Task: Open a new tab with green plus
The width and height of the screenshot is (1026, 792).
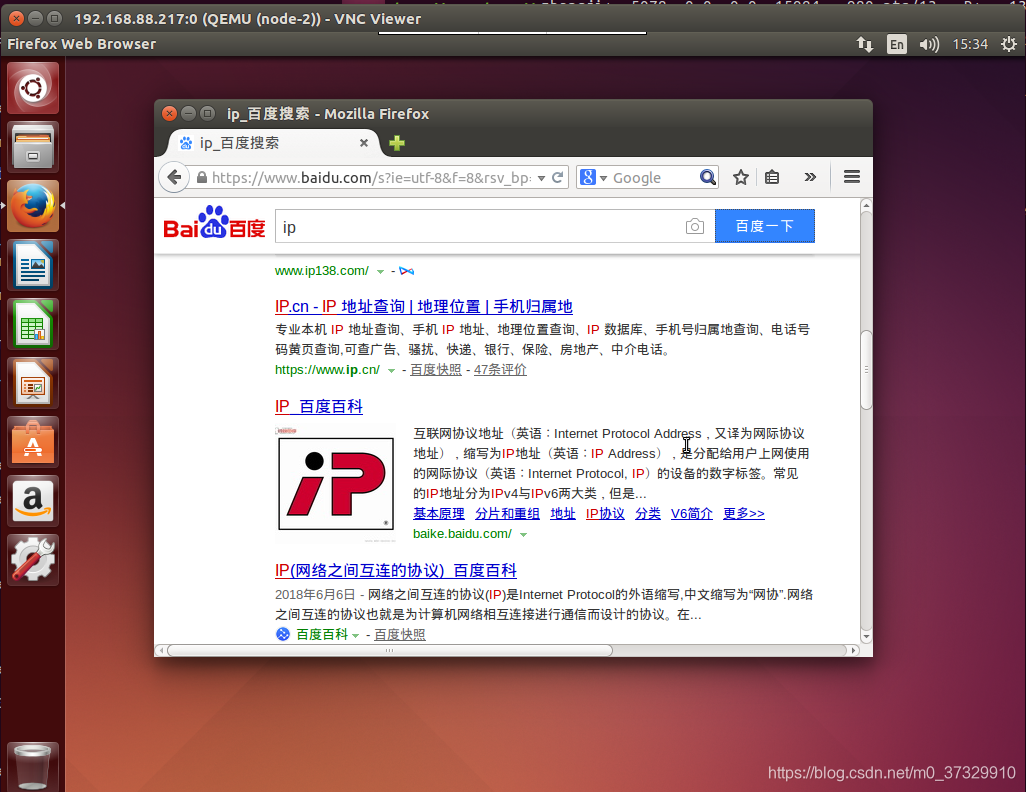Action: pos(397,143)
